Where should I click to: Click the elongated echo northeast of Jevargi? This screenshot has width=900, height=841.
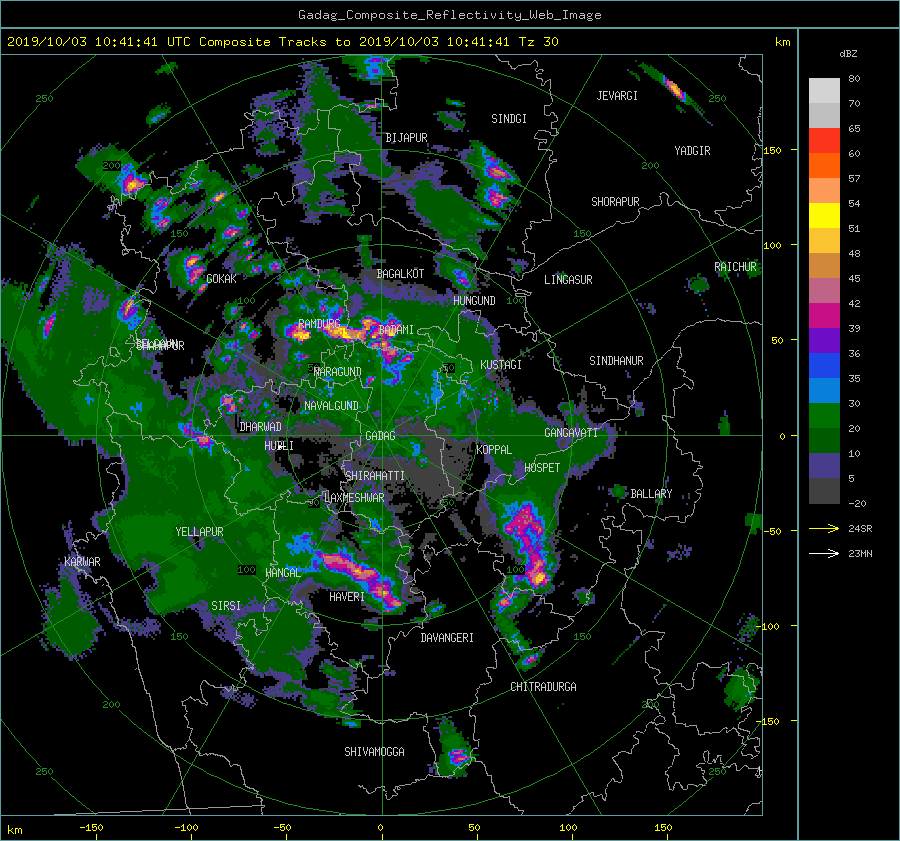tap(674, 90)
